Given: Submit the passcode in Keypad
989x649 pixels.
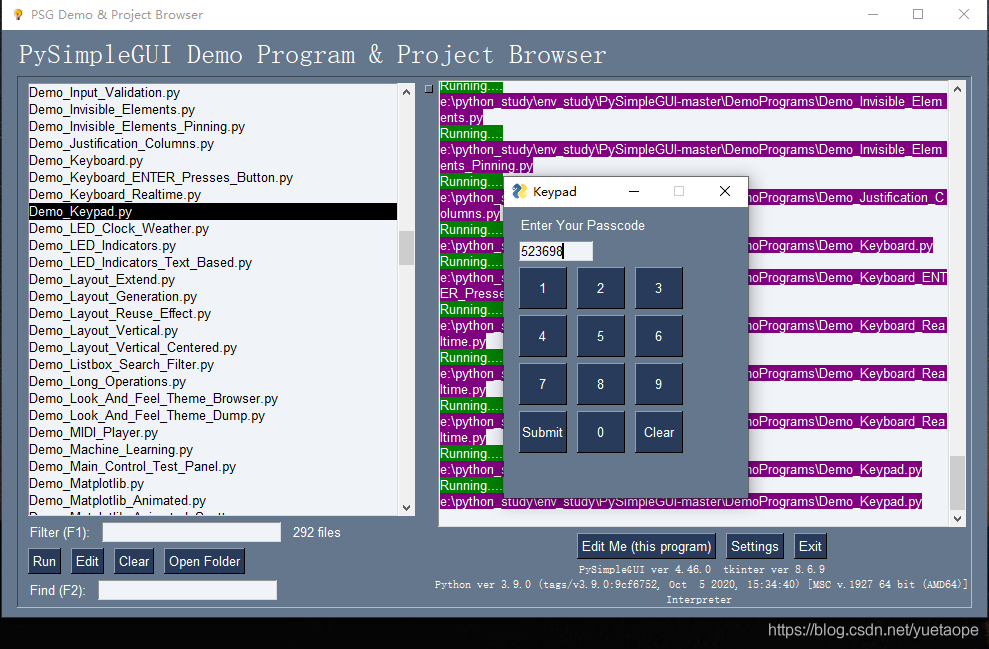Looking at the screenshot, I should click(542, 432).
